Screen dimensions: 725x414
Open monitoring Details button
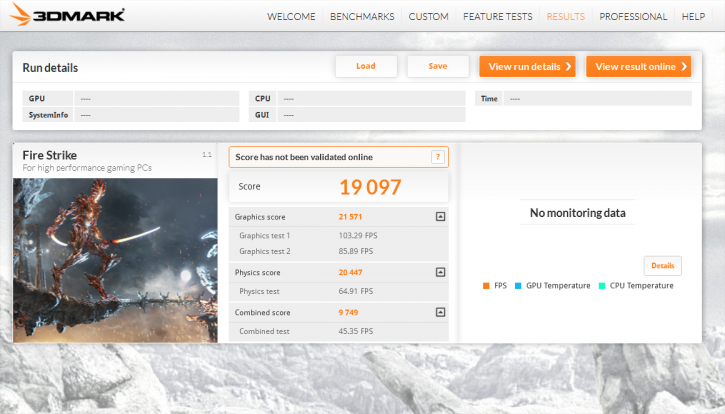coord(663,266)
